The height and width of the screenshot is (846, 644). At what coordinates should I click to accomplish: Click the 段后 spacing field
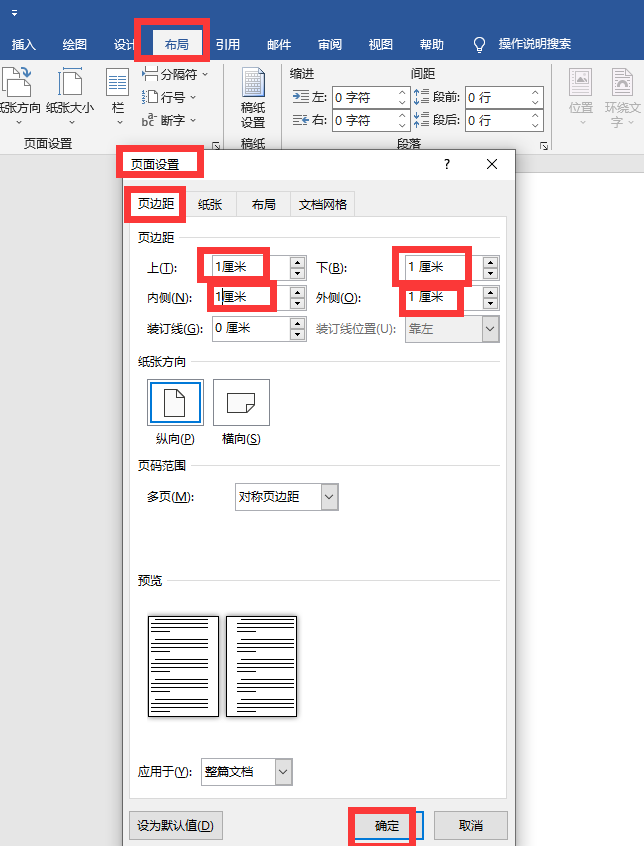click(x=504, y=120)
